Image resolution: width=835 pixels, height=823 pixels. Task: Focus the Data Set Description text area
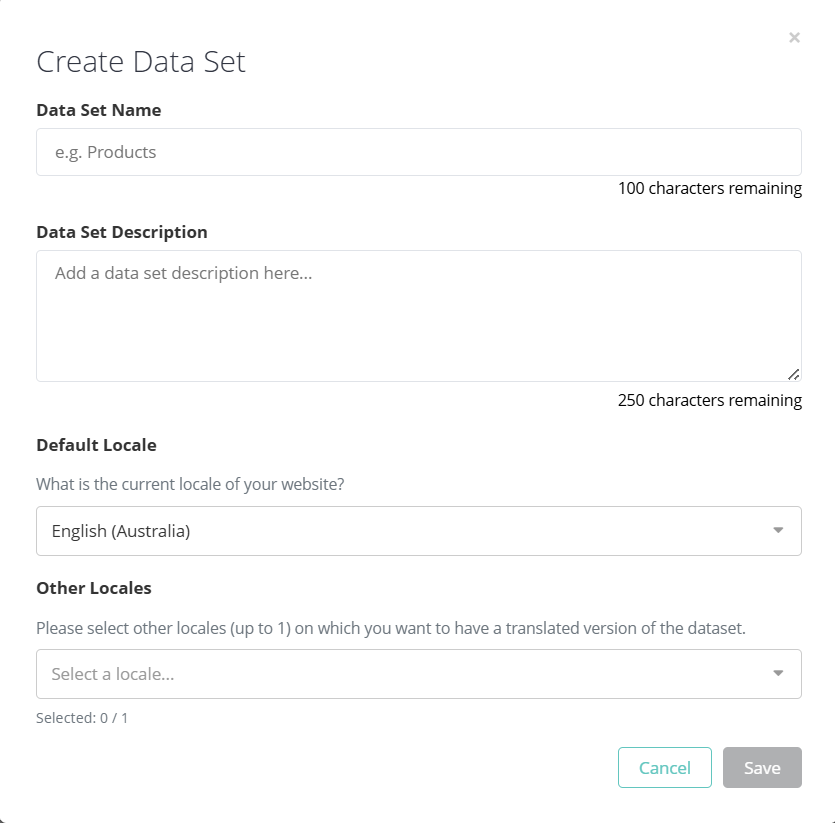pos(418,315)
